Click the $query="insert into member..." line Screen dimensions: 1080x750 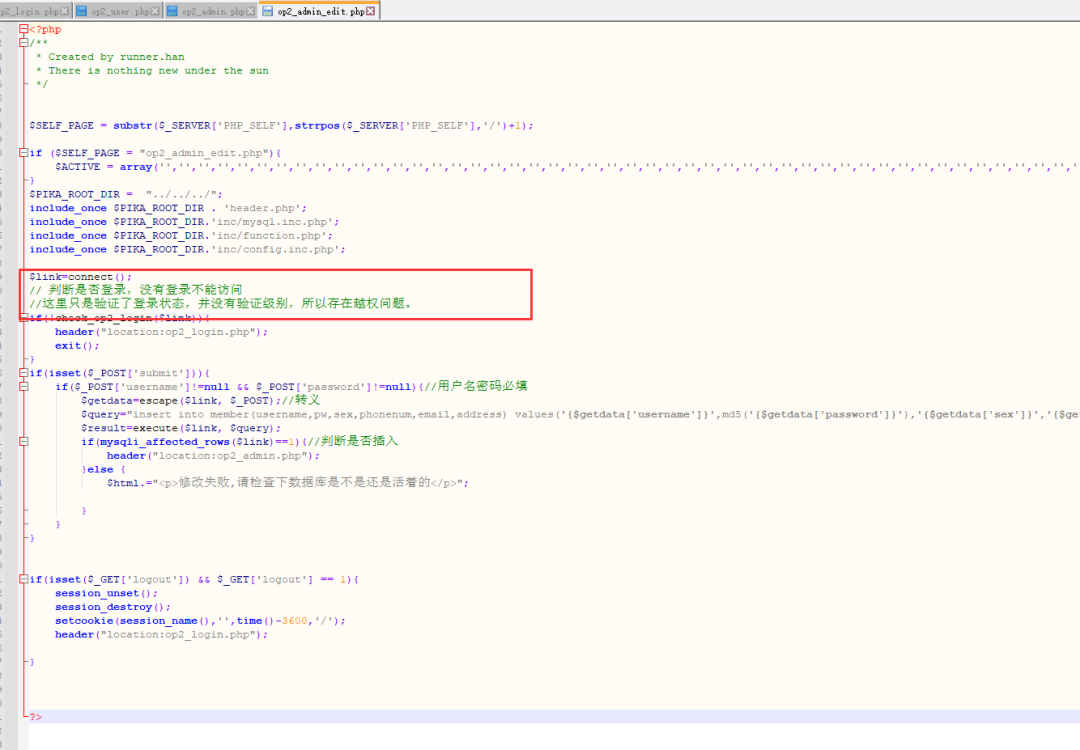pos(579,415)
